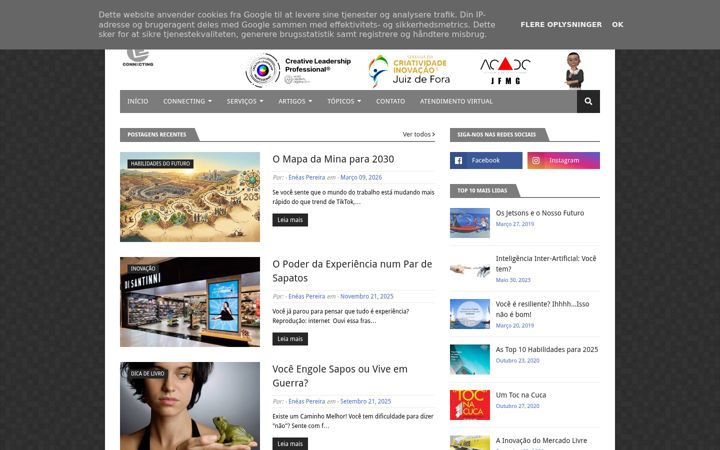Screen dimensions: 720x450
Task: Click Flere oplysninger in cookie banner
Action: pyautogui.click(x=561, y=25)
